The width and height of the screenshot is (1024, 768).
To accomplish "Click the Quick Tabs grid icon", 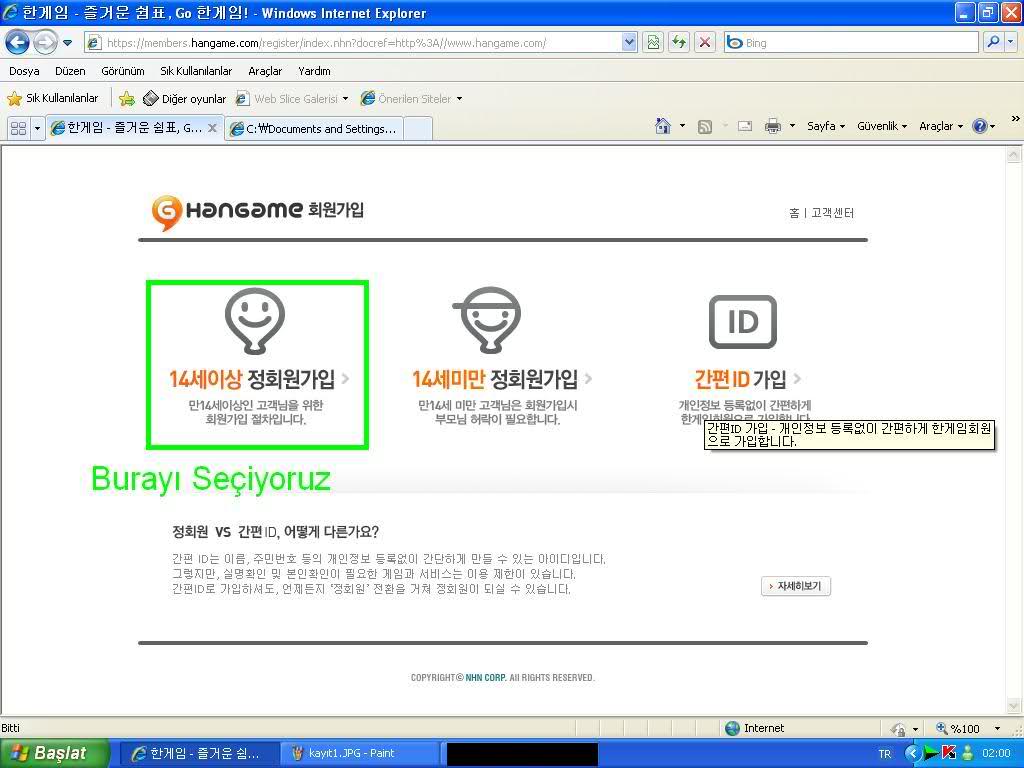I will point(18,128).
